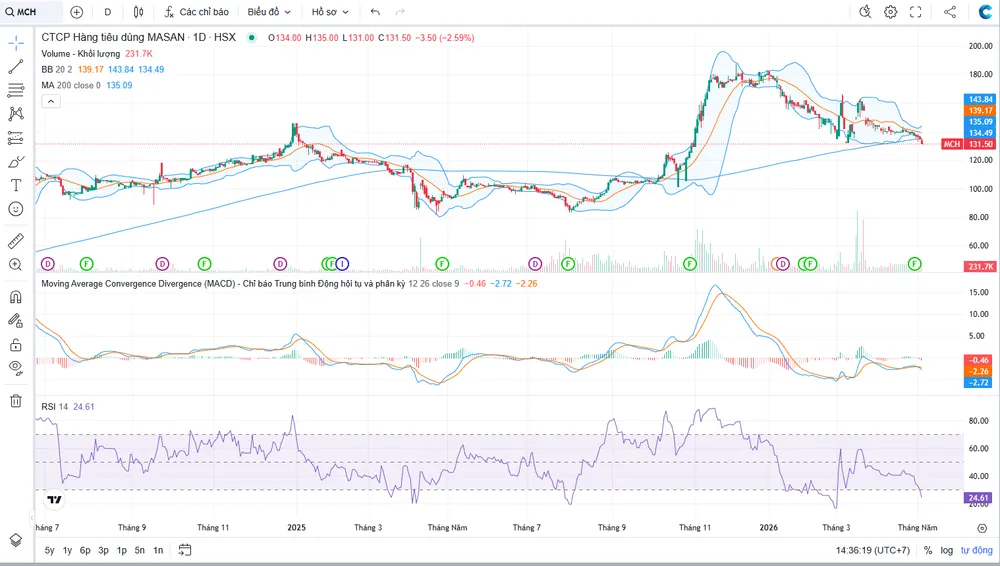The height and width of the screenshot is (566, 1000).
Task: Open chart settings gear icon
Action: [x=890, y=11]
